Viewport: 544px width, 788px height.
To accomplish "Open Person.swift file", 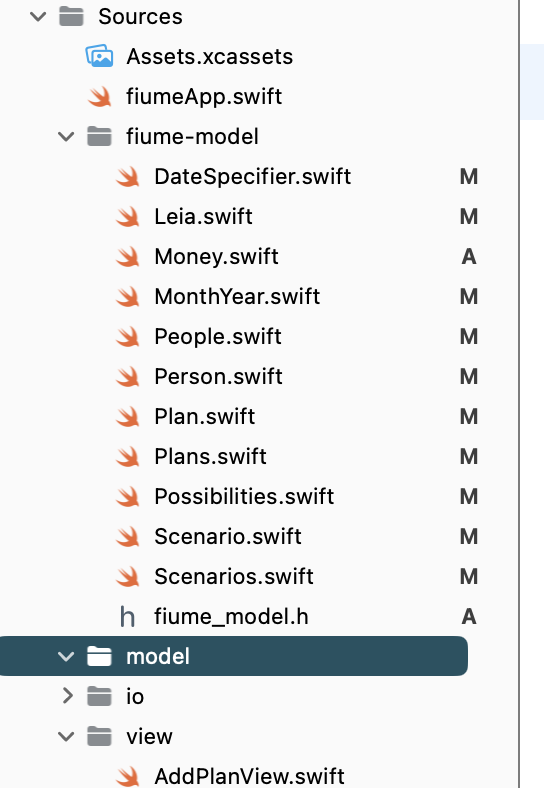I will (218, 376).
